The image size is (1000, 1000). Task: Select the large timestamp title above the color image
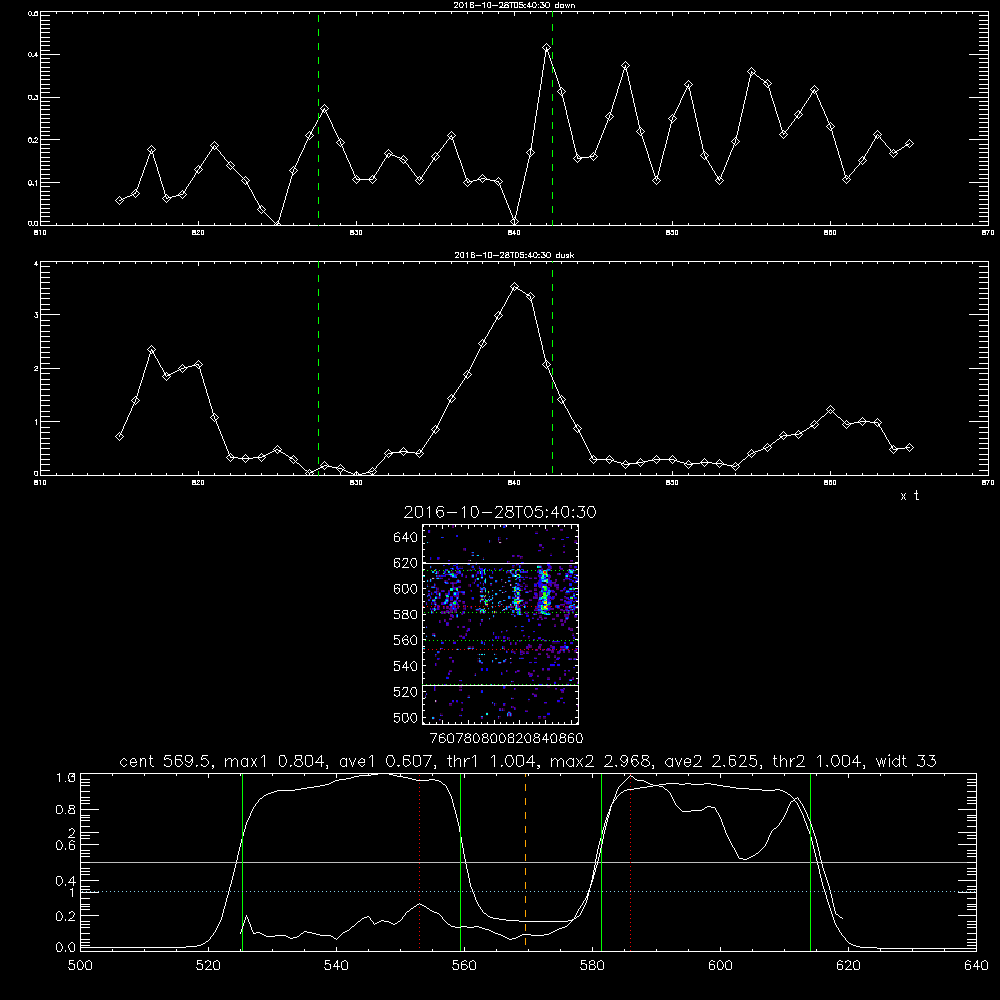point(500,512)
